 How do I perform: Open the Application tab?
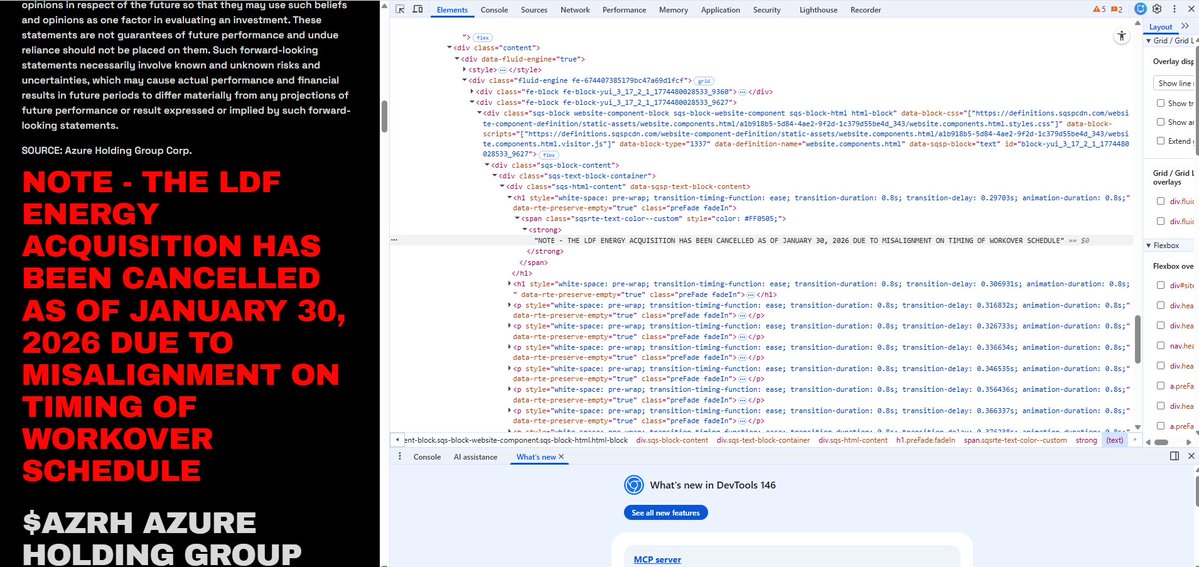(x=720, y=10)
